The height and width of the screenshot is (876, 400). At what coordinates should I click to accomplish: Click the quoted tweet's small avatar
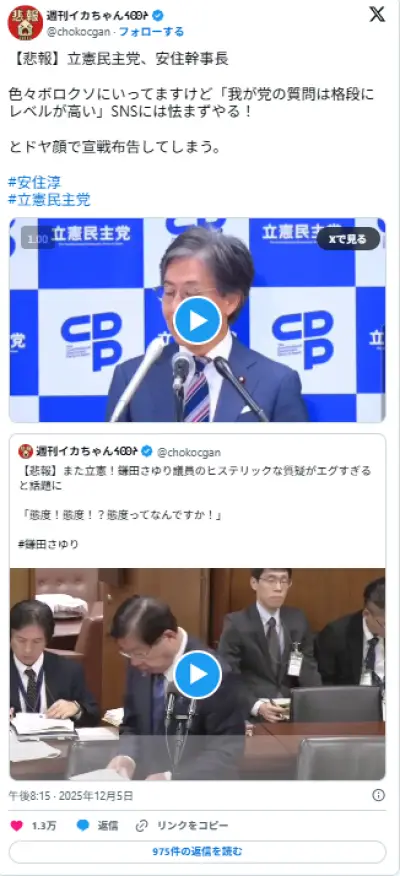pos(26,451)
